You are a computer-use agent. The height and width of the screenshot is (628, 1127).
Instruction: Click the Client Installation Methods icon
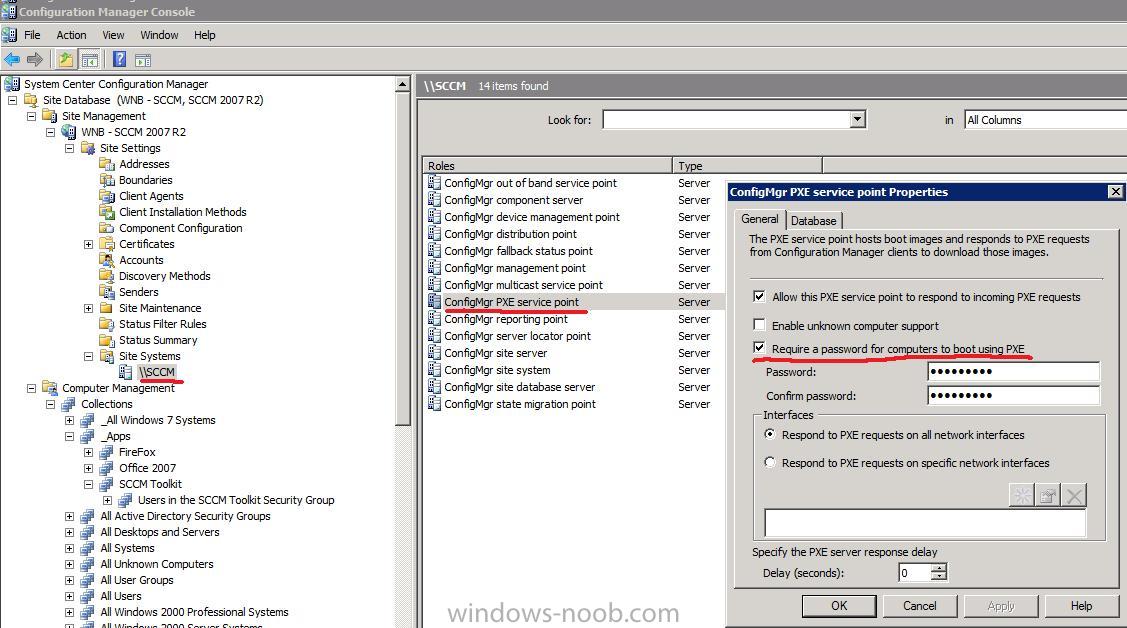[107, 212]
